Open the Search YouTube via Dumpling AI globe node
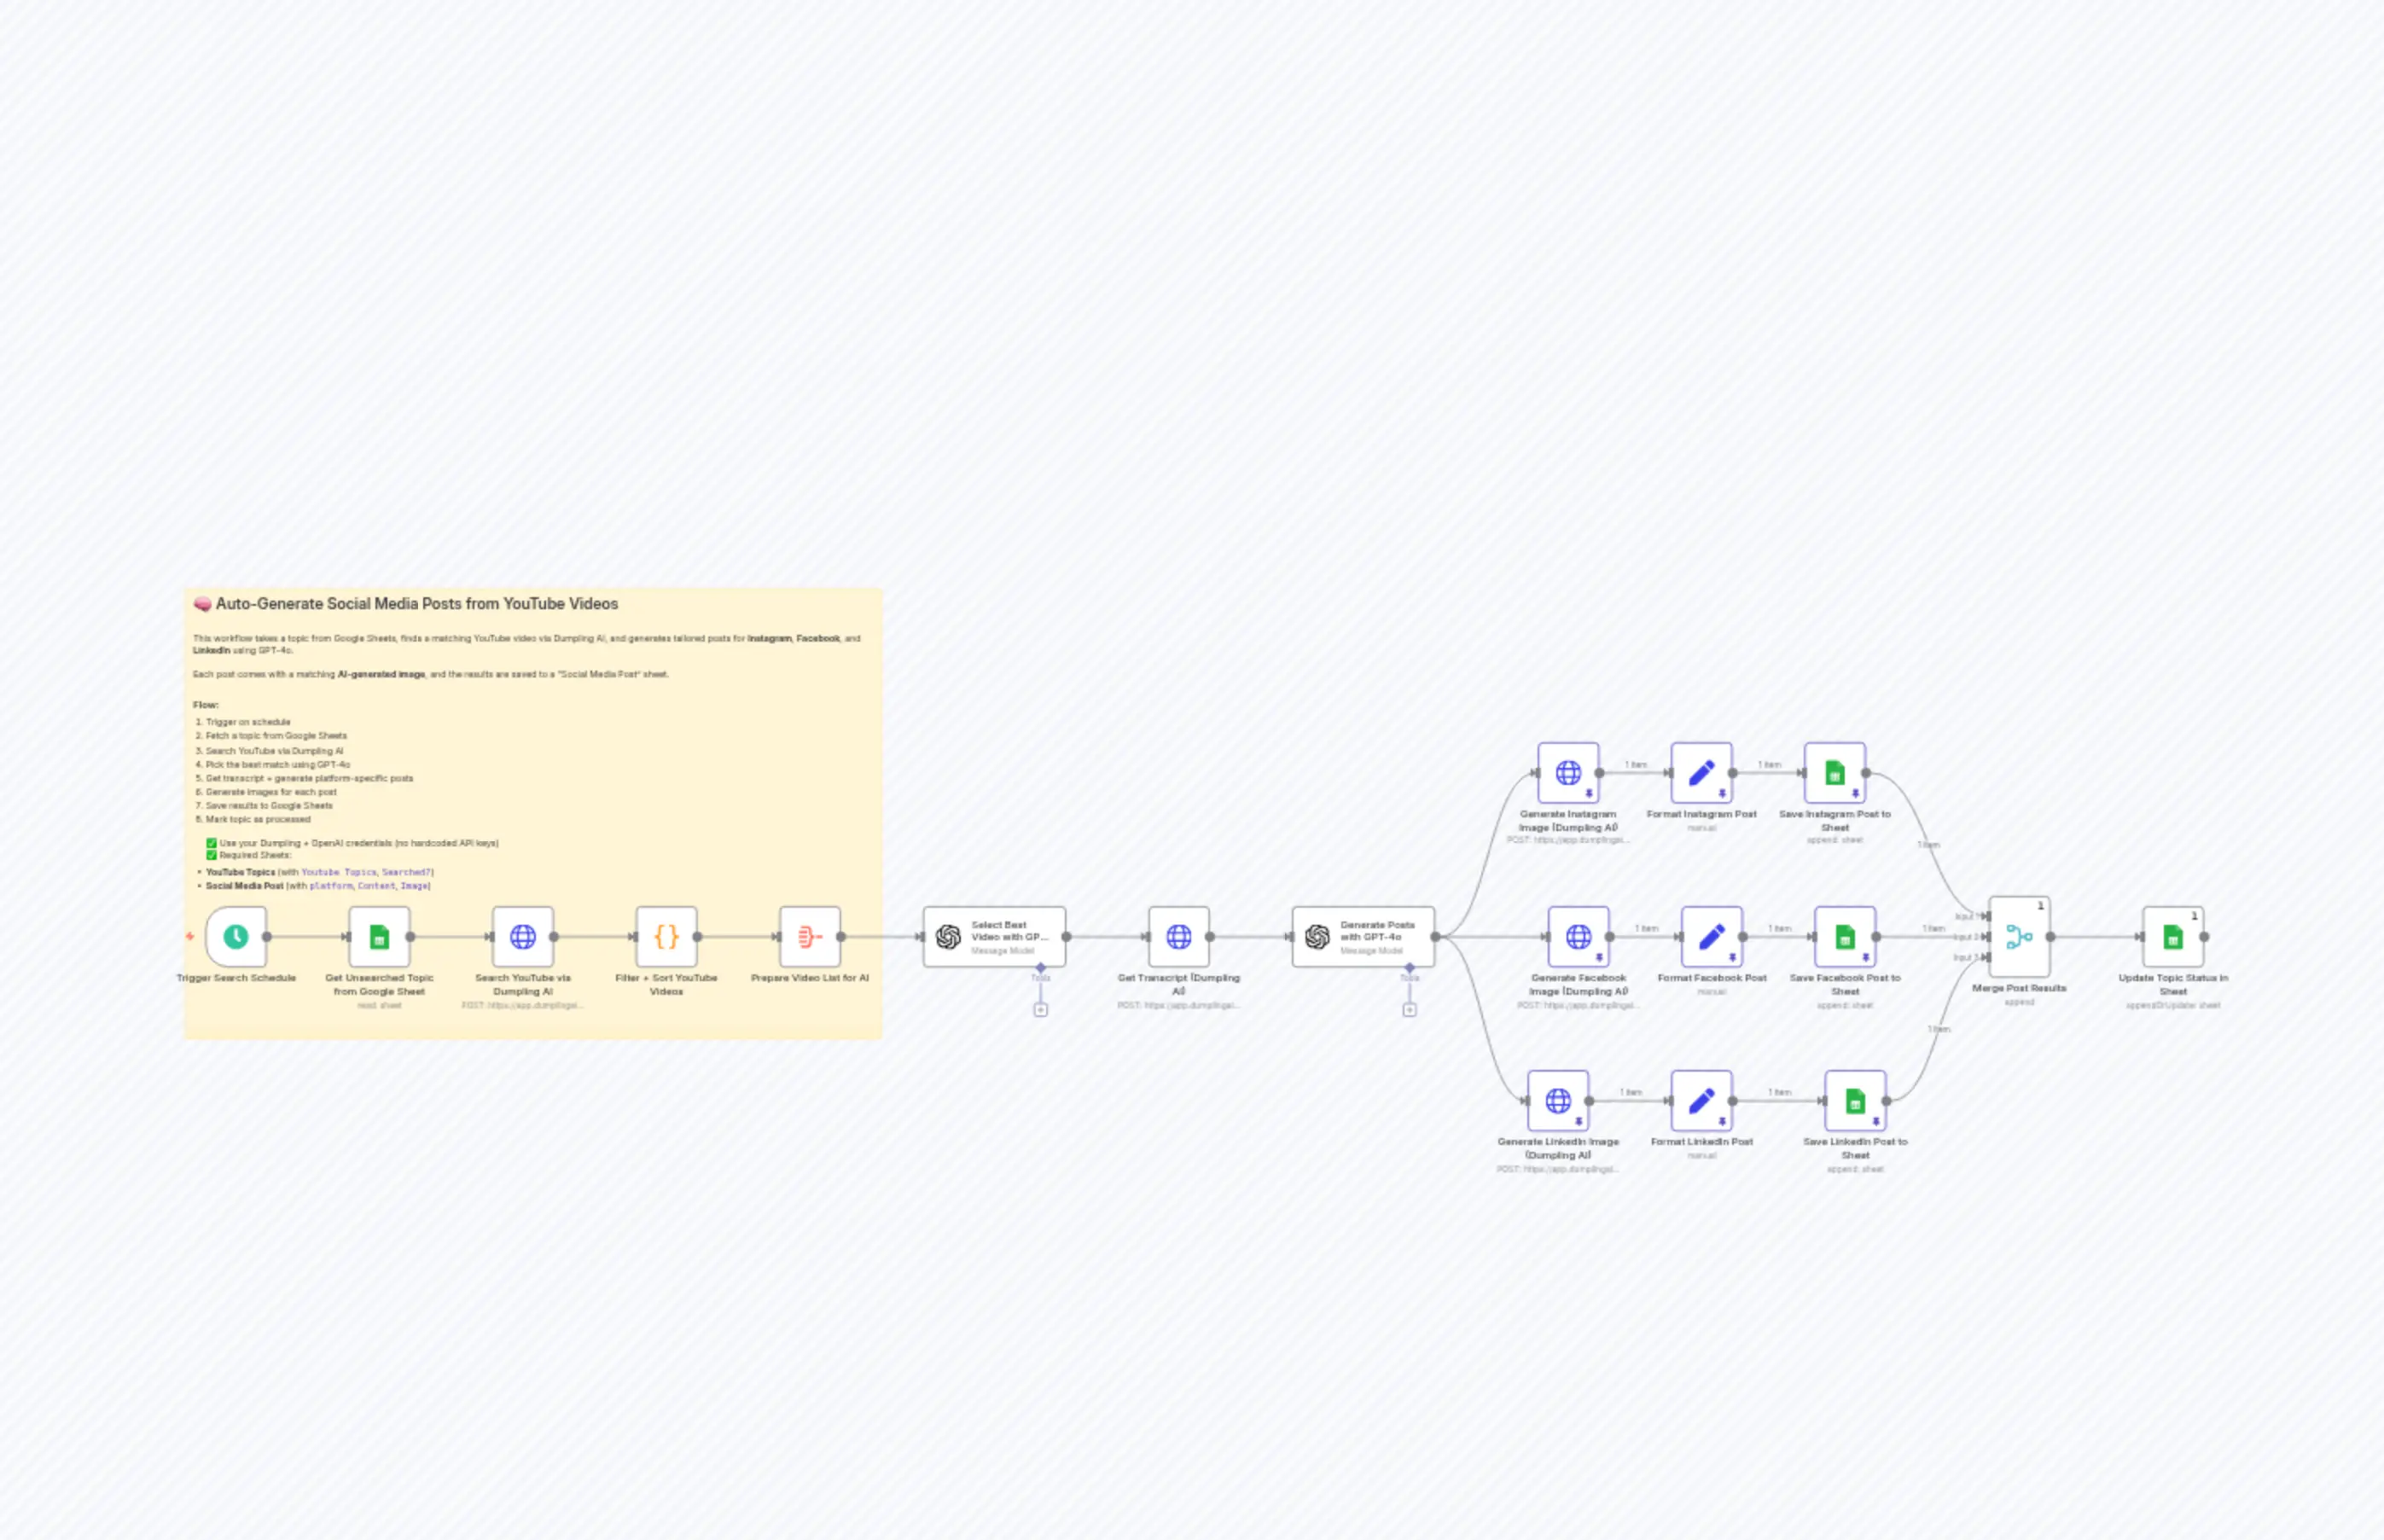 pyautogui.click(x=523, y=937)
